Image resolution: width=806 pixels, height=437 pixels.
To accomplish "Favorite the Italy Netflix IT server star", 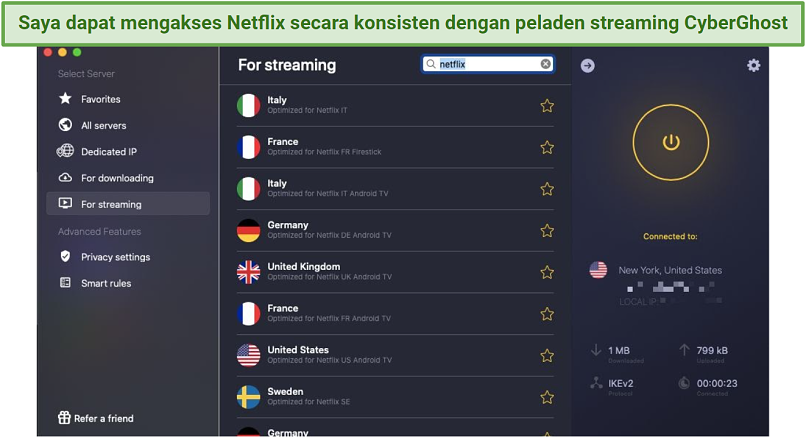I will pos(547,105).
